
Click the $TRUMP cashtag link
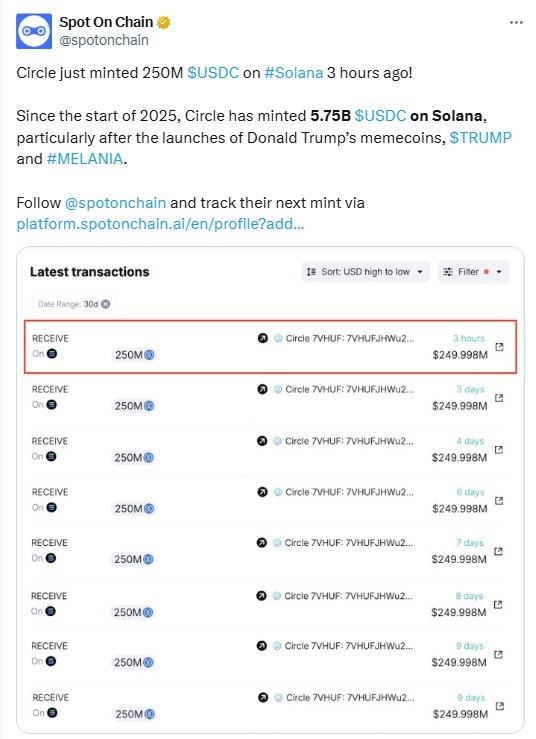480,138
